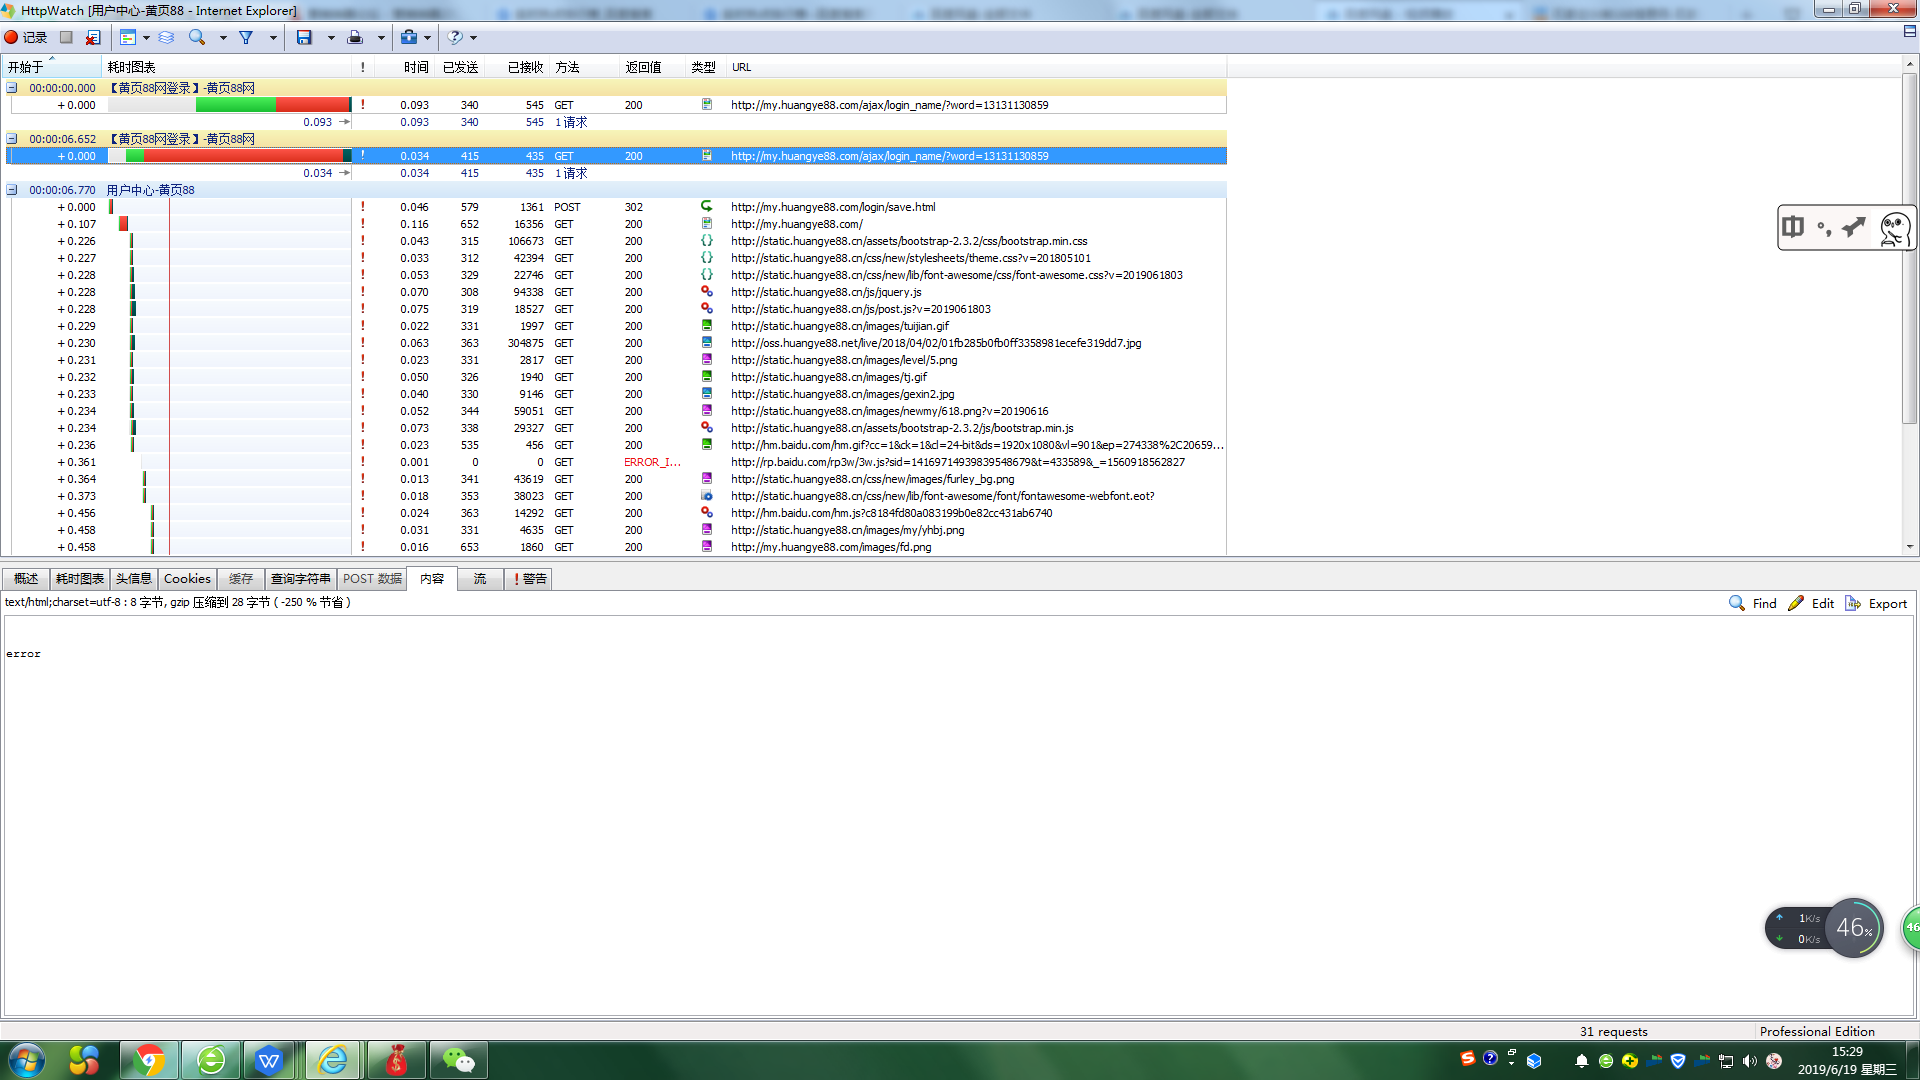The image size is (1920, 1080).
Task: Click the printer icon in the toolbar
Action: point(355,37)
